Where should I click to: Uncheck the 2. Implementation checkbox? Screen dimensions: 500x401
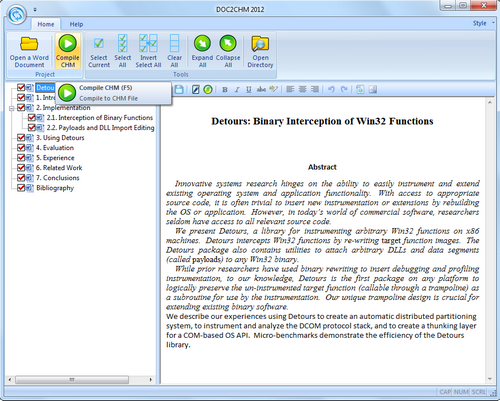click(x=21, y=107)
